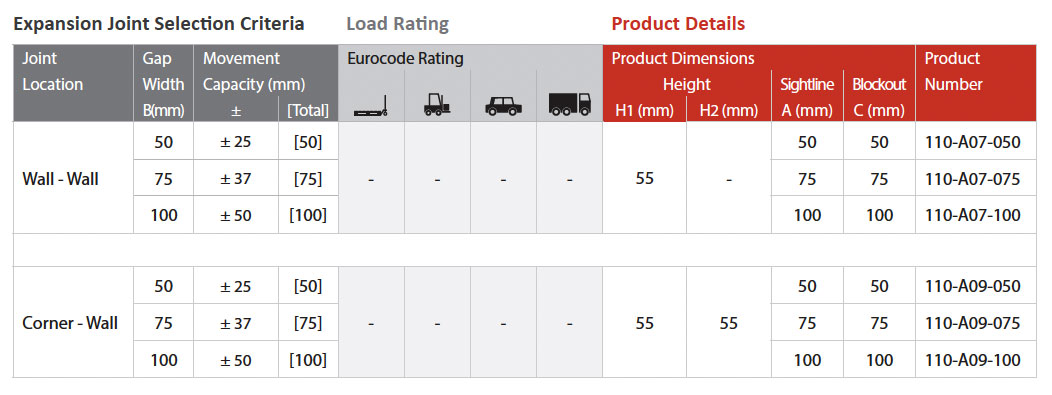Click the Wall - Wall joint location cell
This screenshot has width=1052, height=395.
click(73, 178)
